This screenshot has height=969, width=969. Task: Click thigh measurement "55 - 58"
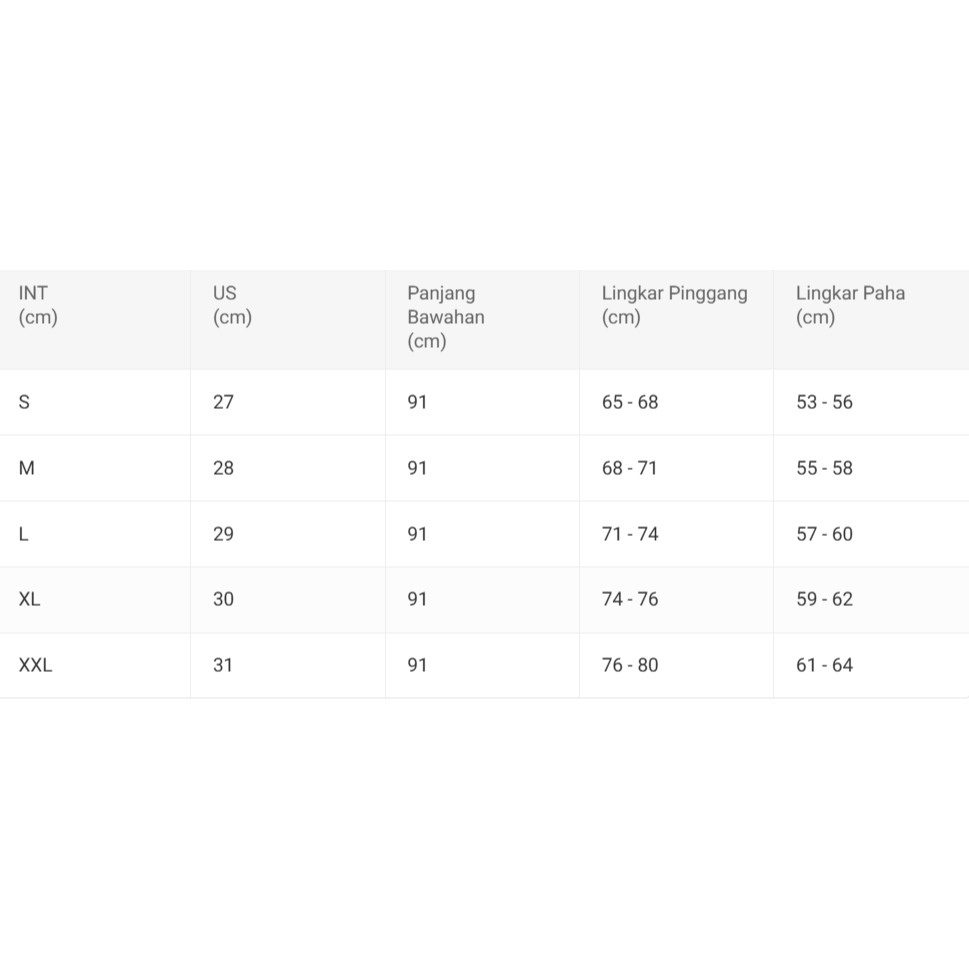(824, 468)
